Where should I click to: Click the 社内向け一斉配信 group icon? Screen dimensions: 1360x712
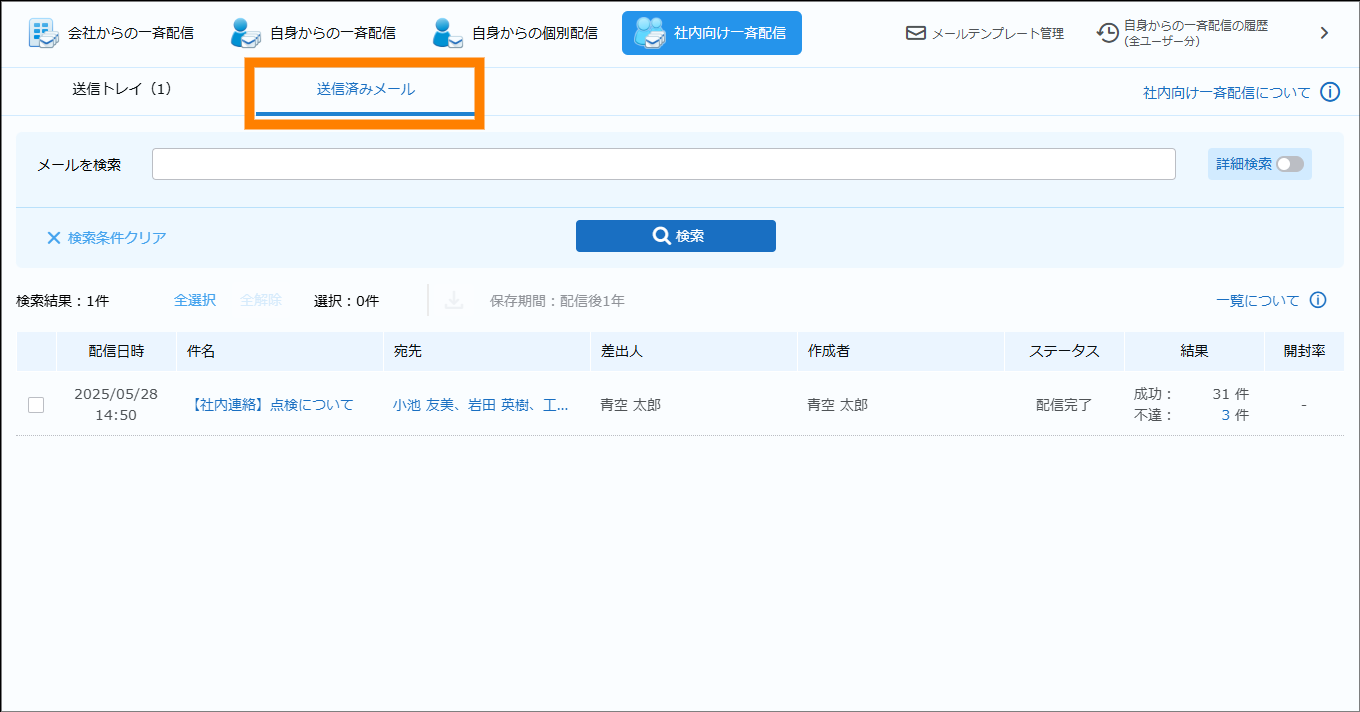[x=650, y=33]
